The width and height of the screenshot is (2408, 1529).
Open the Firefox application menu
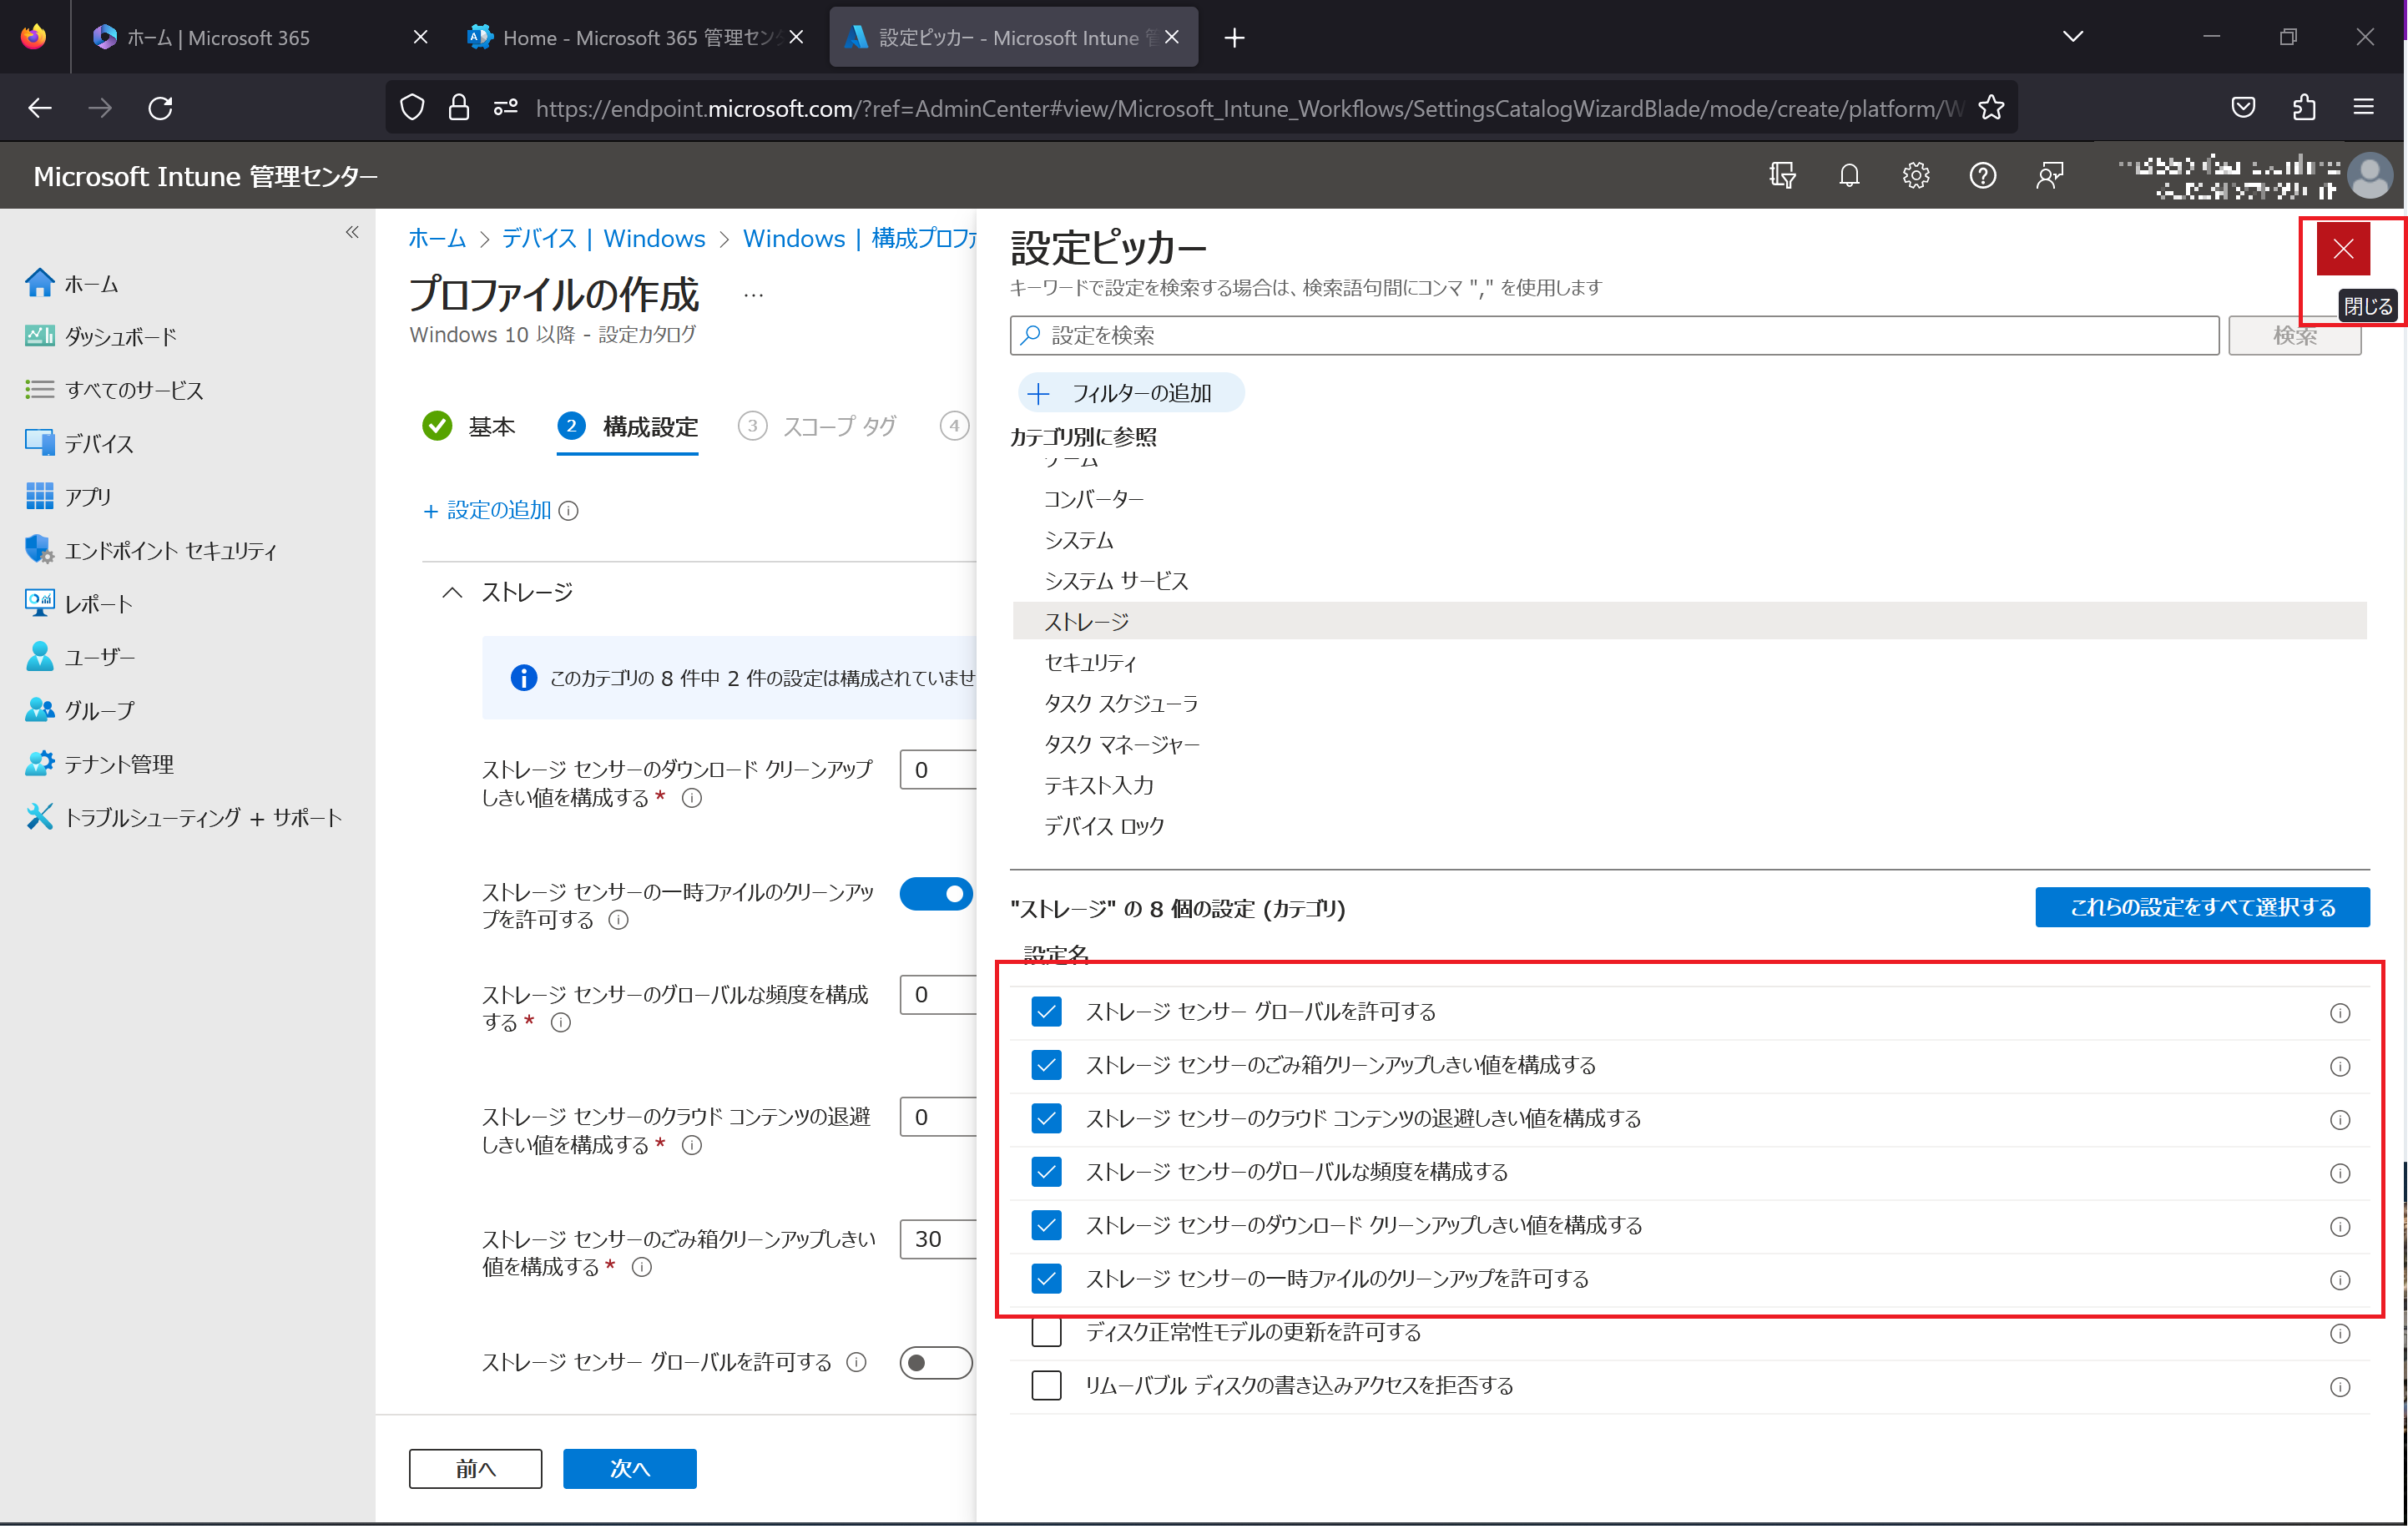2364,108
